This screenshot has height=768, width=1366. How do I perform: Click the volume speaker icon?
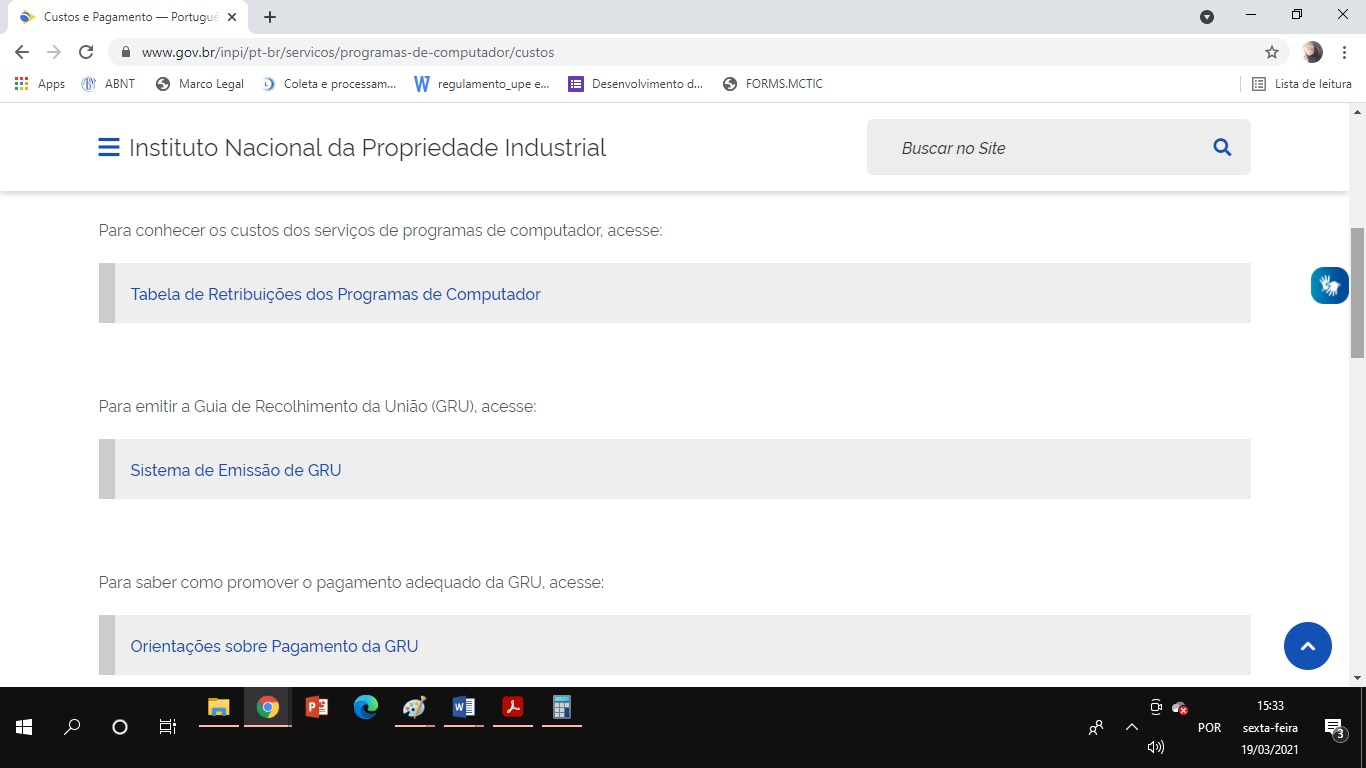tap(1156, 747)
